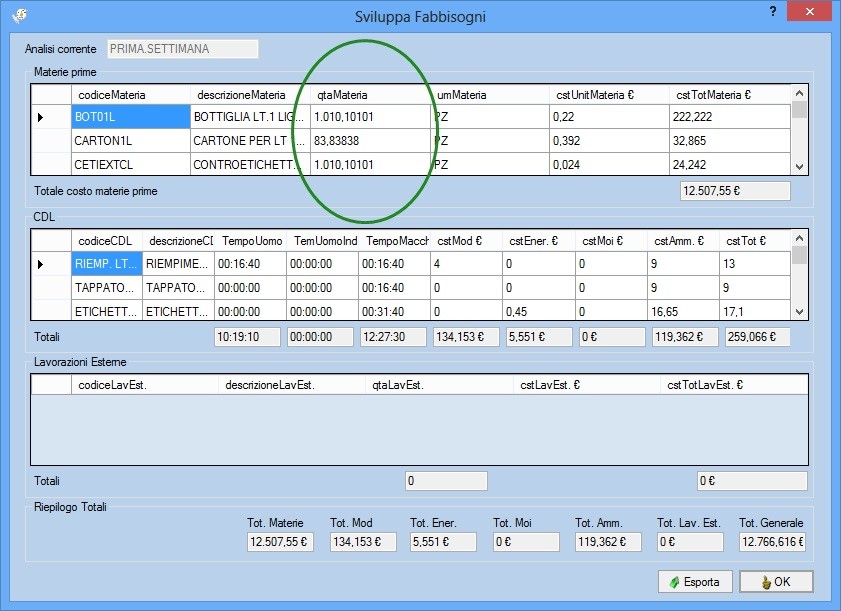Sort by codiceCDL column header
This screenshot has height=611, width=841.
point(106,241)
